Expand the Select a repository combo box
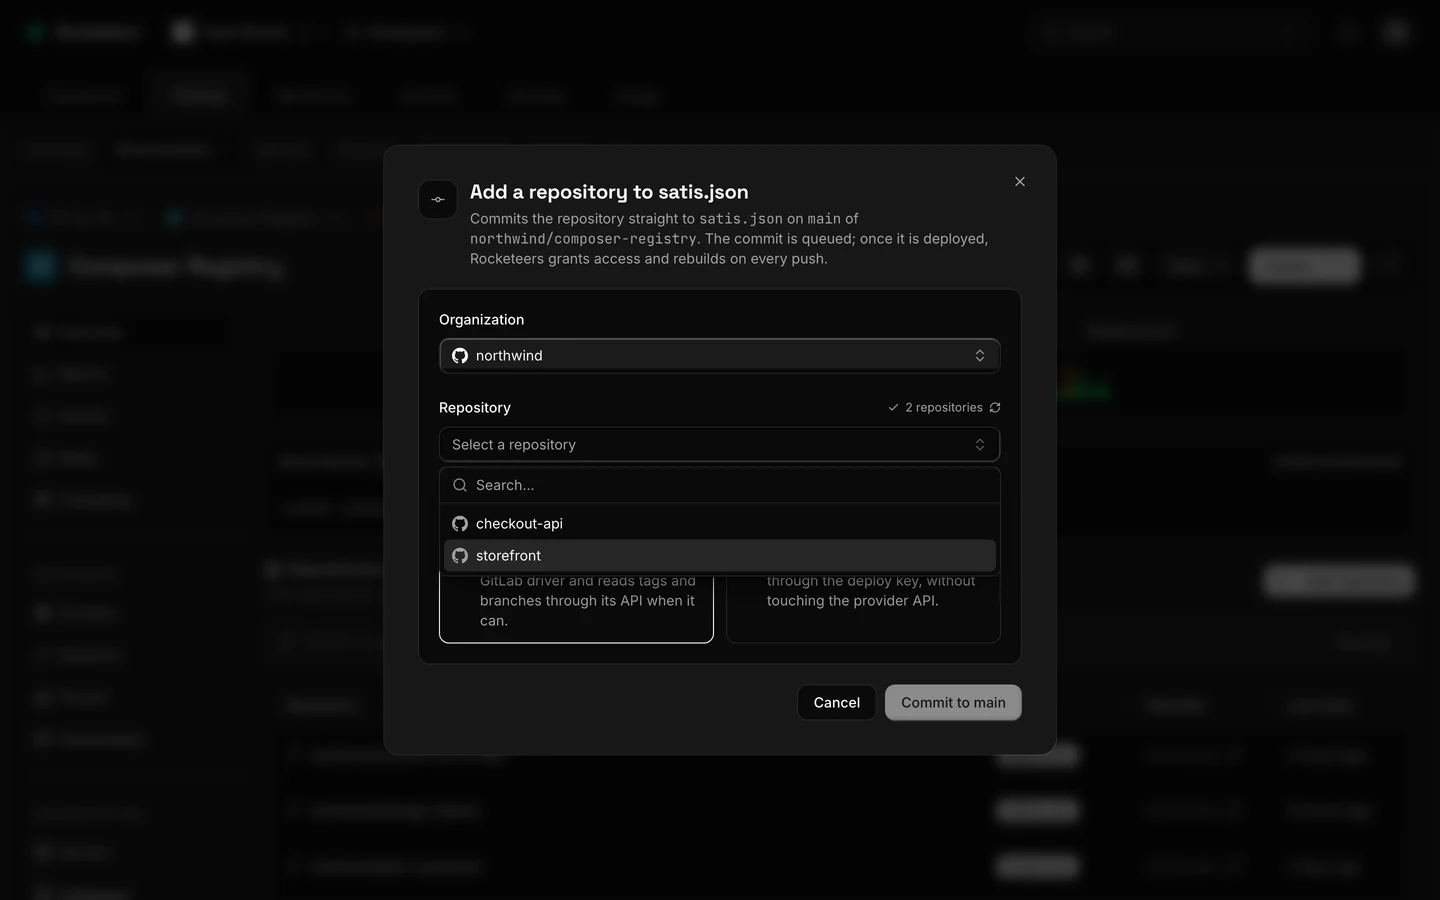This screenshot has width=1440, height=900. click(x=720, y=444)
